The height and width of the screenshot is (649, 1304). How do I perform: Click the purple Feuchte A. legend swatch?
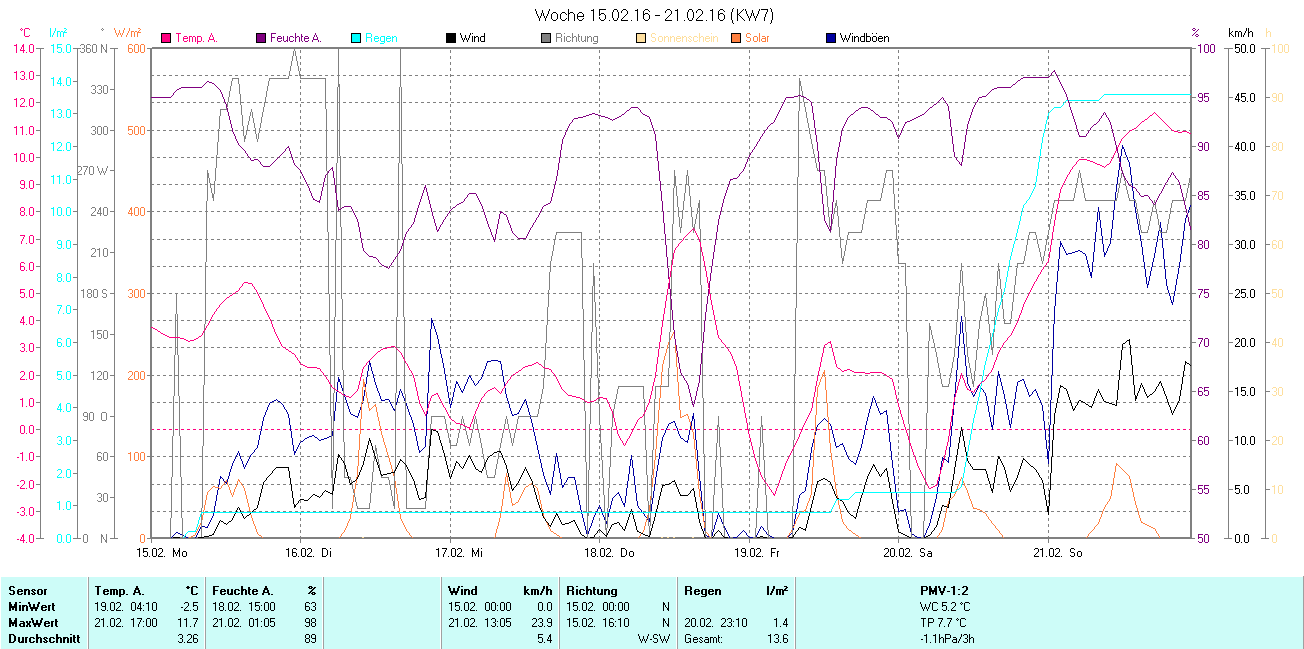click(261, 38)
